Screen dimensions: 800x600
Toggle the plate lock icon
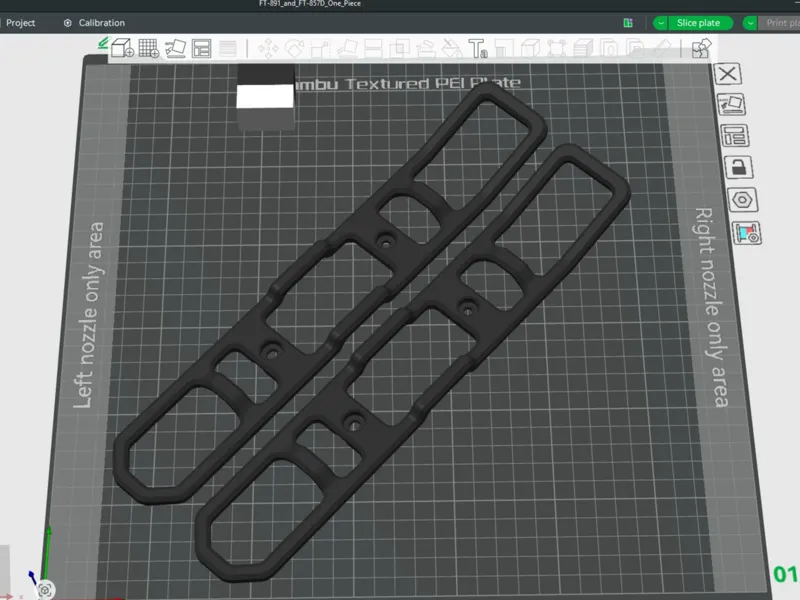coord(739,167)
